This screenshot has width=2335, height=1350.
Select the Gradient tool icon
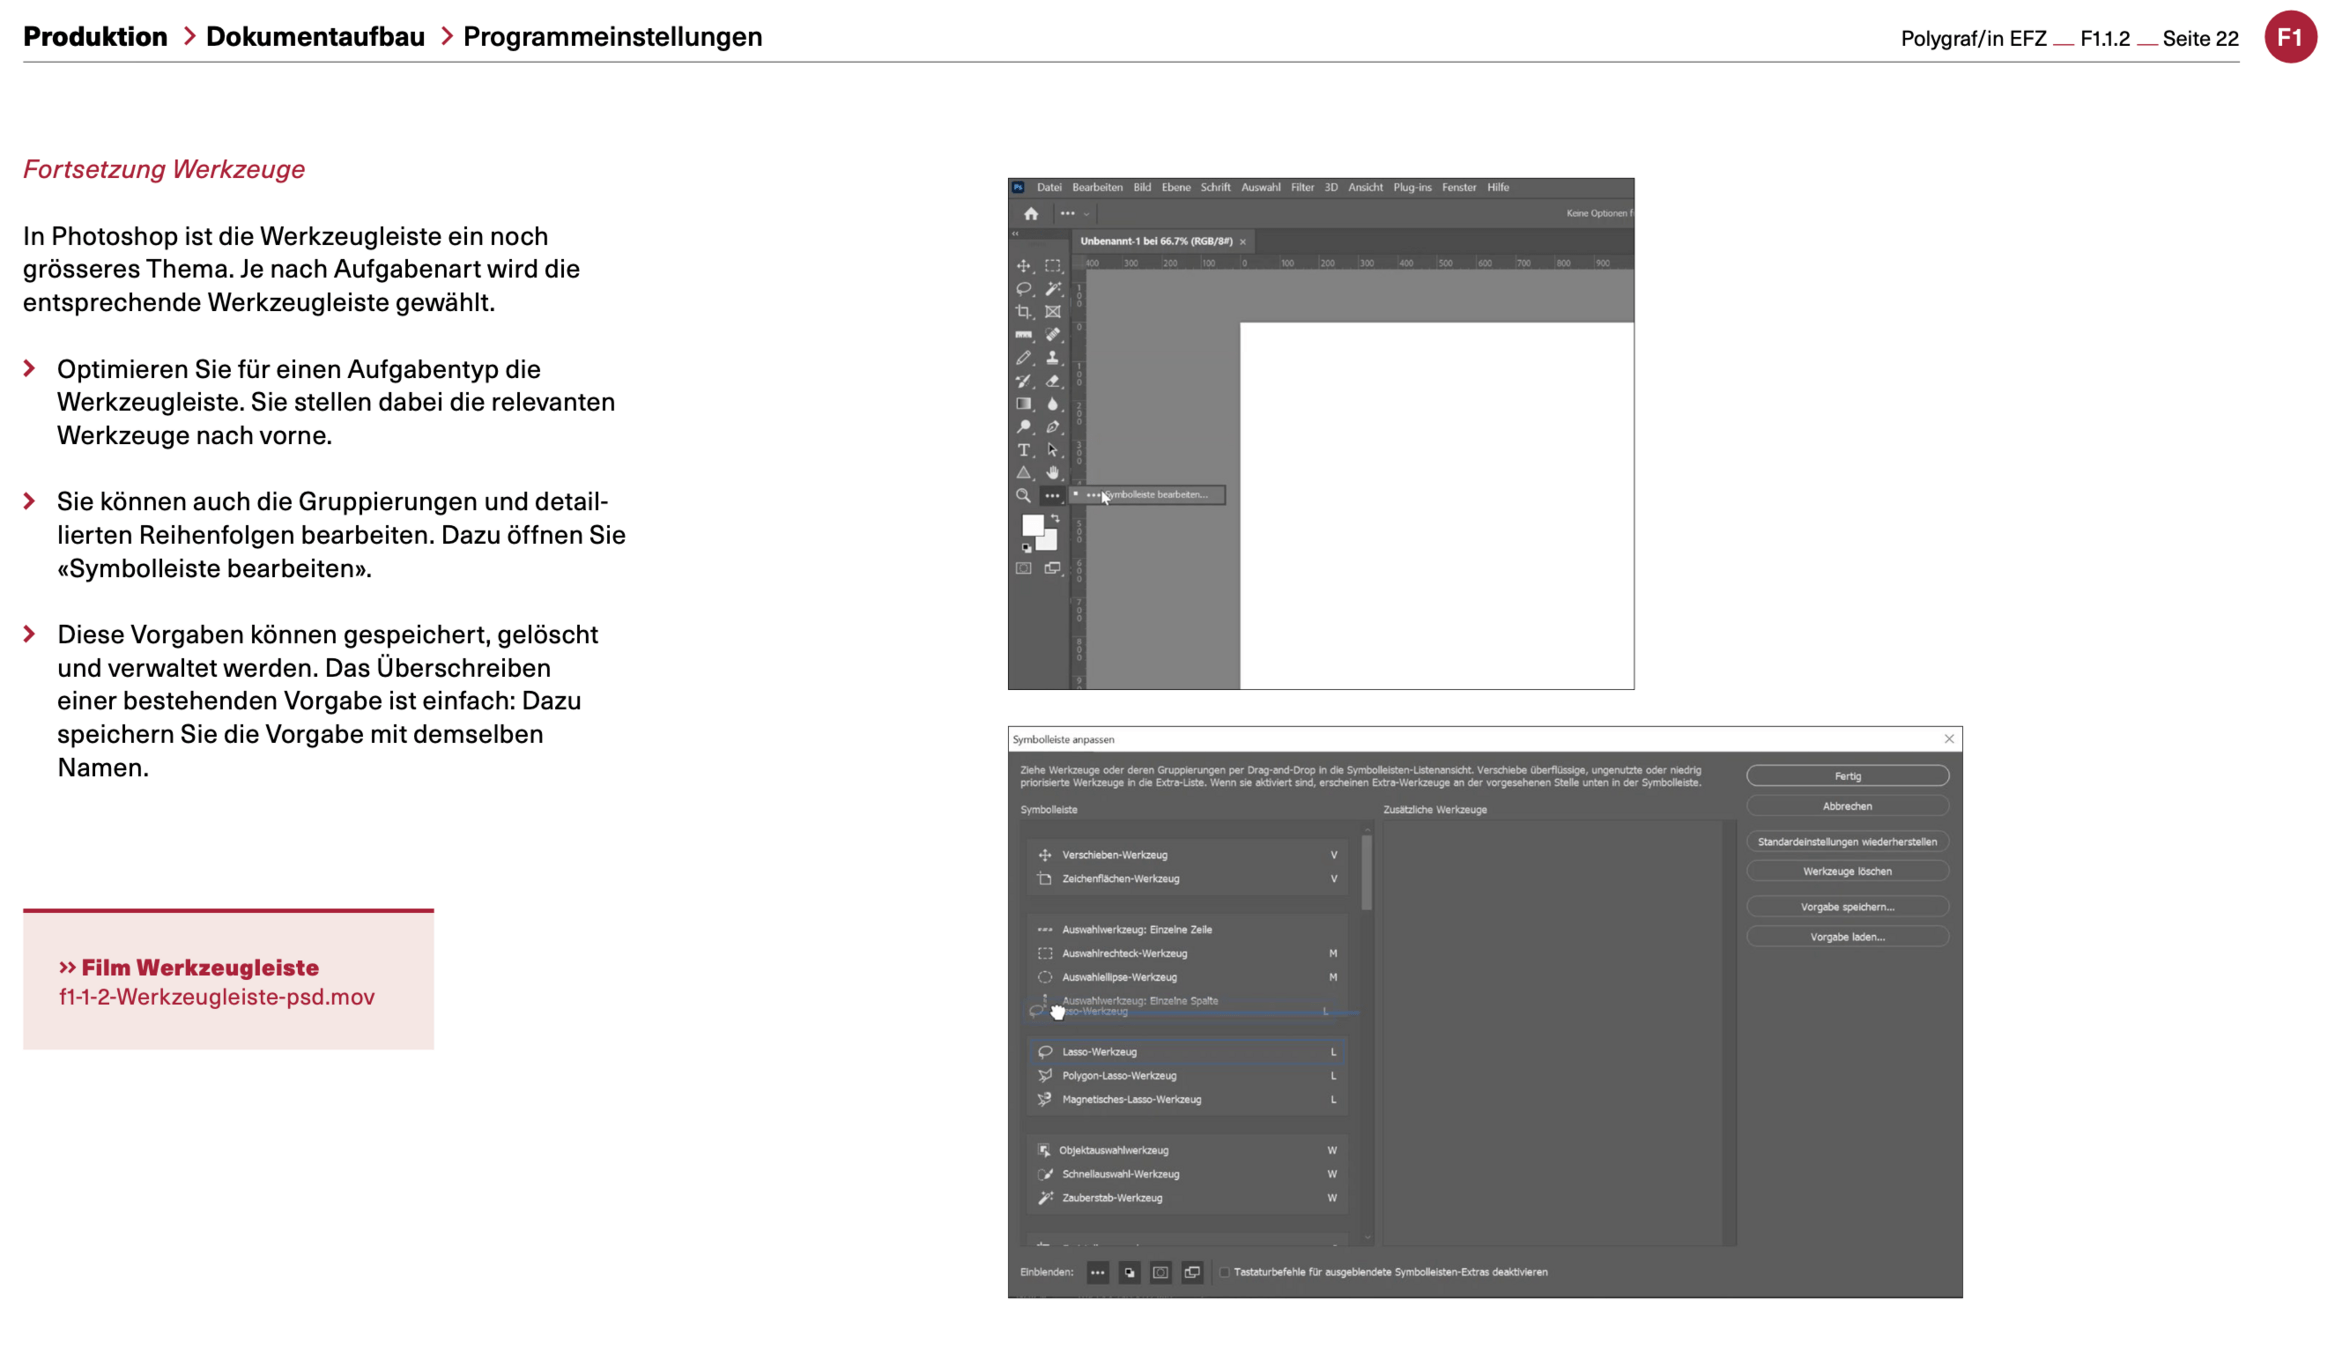click(1023, 404)
